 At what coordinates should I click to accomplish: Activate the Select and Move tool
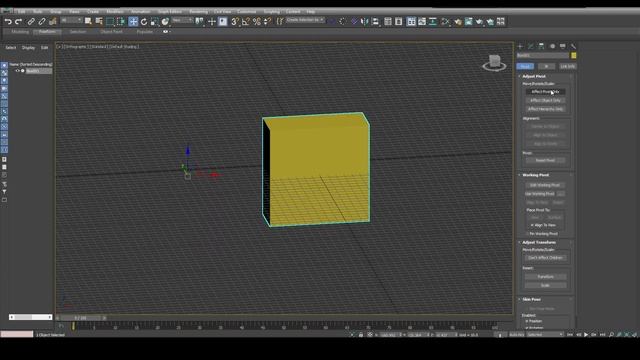[x=133, y=21]
